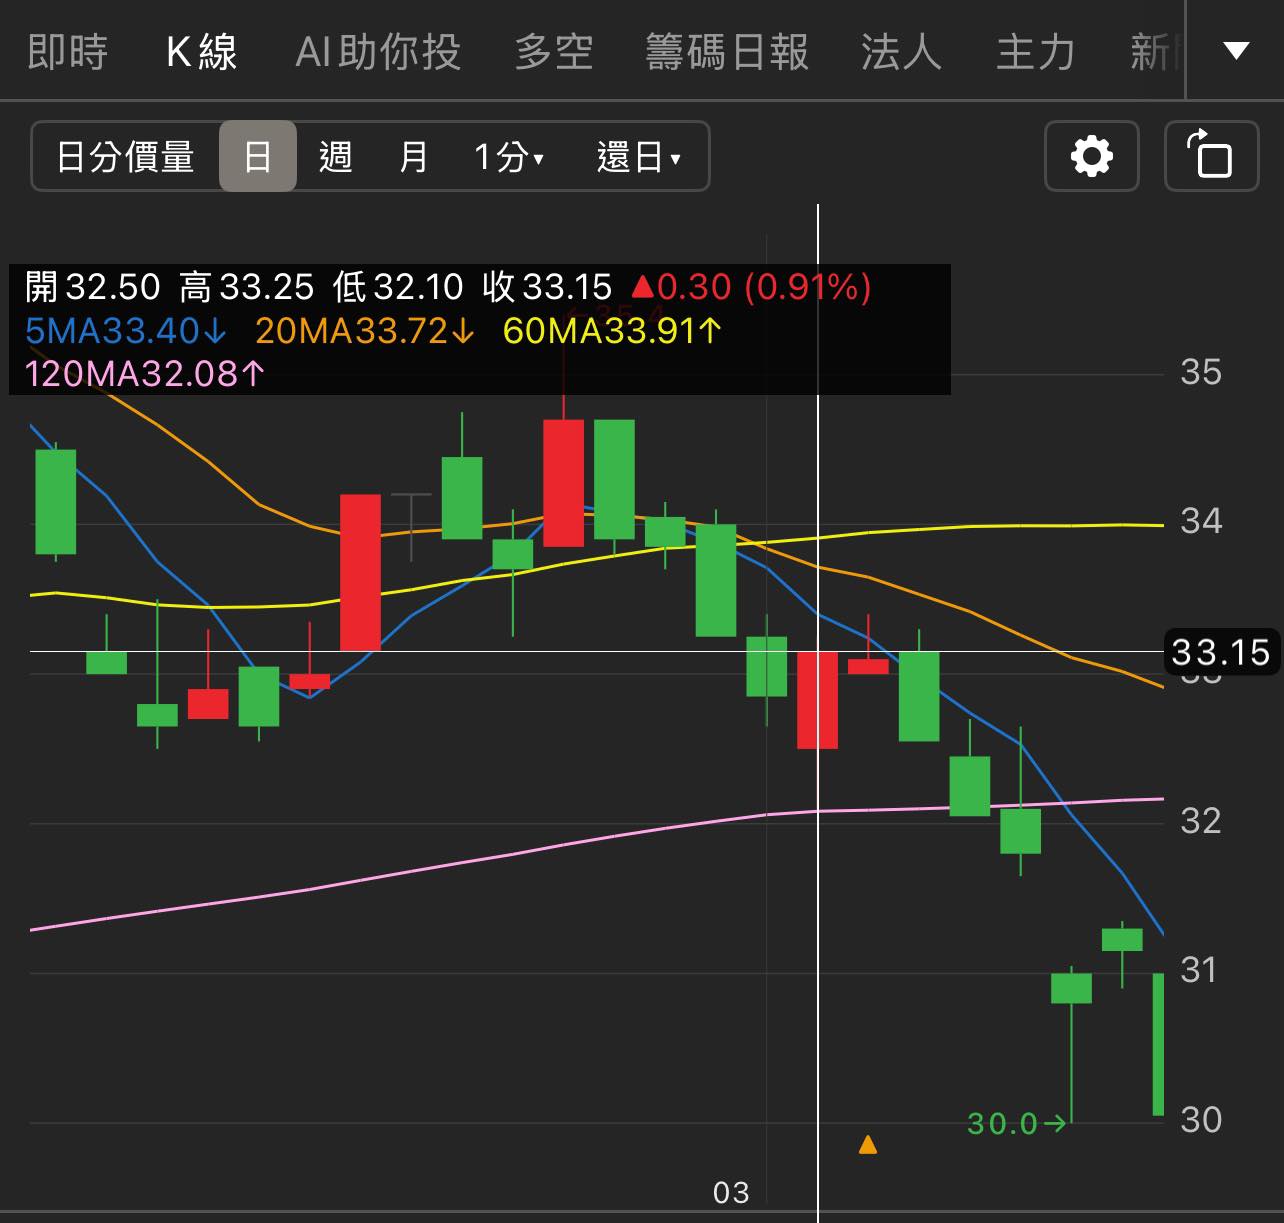The image size is (1284, 1223).
Task: Select the 法人 tab
Action: (x=897, y=52)
